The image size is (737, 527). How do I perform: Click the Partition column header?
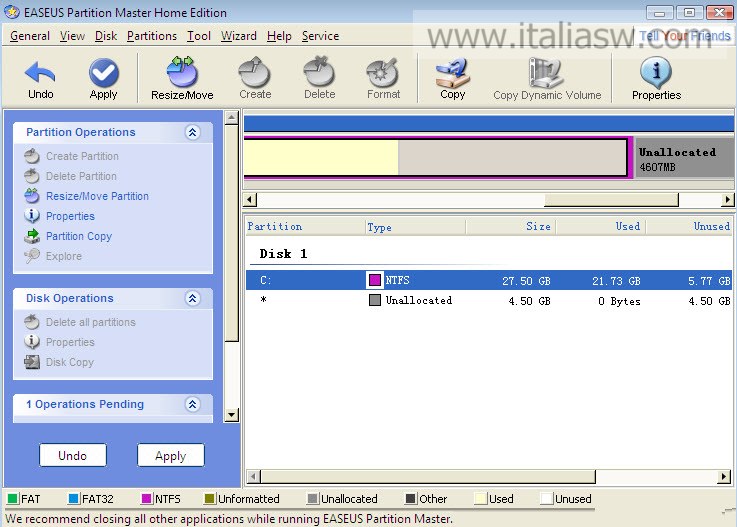coord(306,227)
